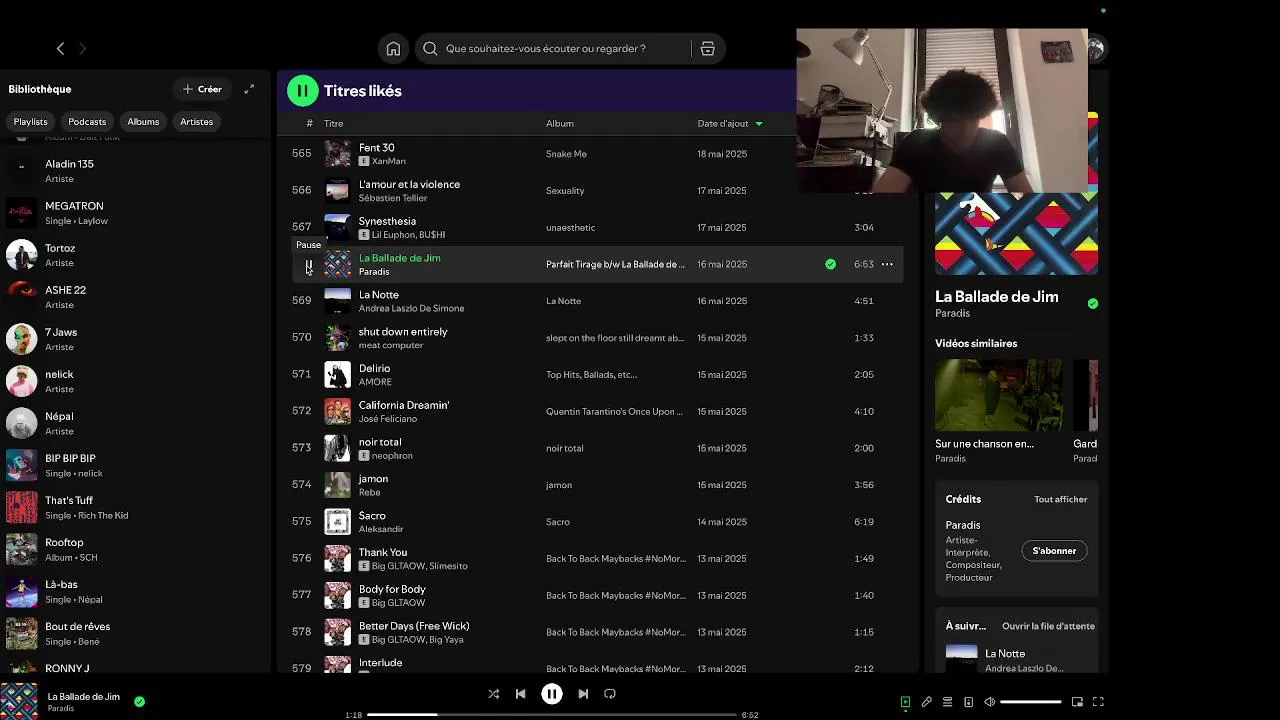
Task: Expand the library to full screen
Action: [249, 89]
